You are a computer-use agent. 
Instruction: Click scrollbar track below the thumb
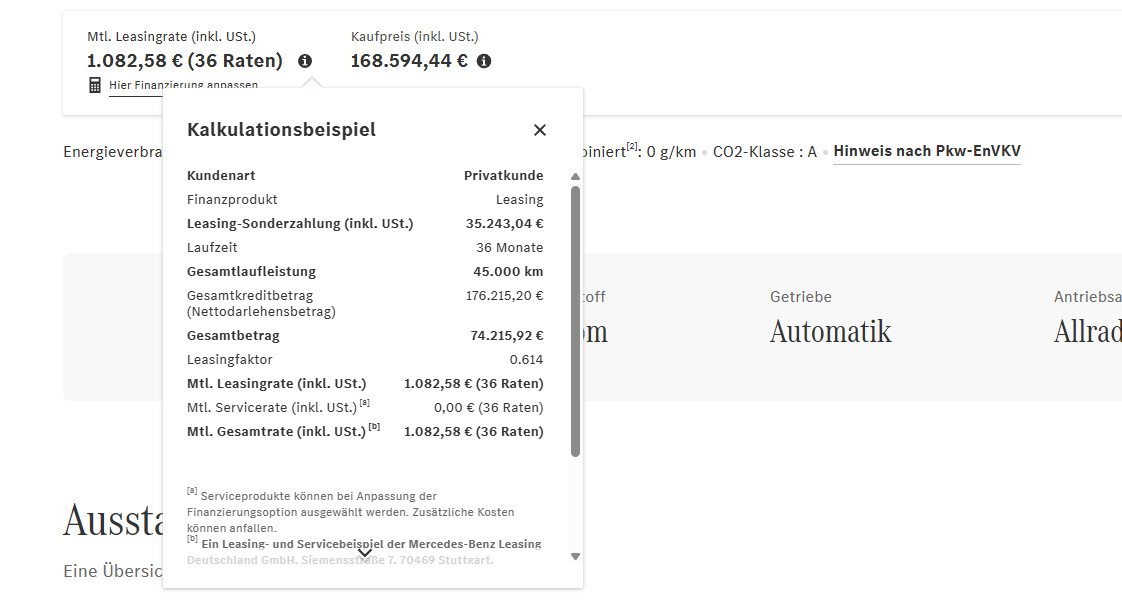(575, 503)
